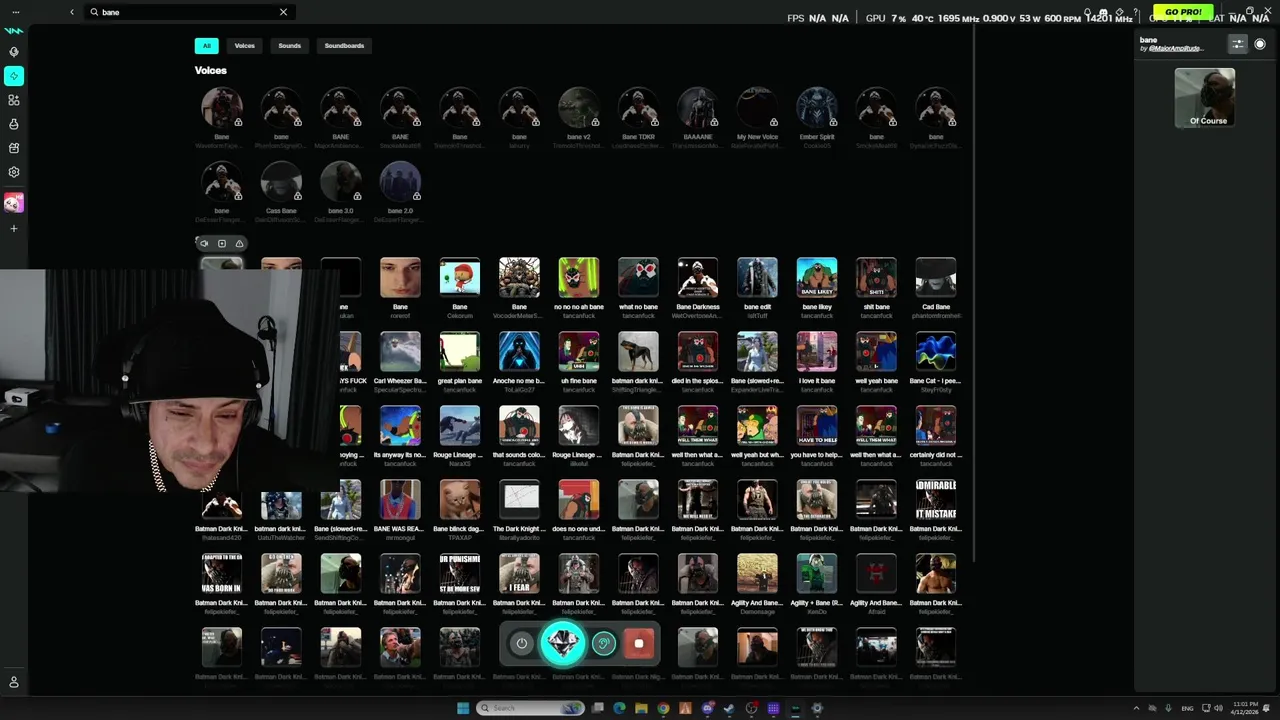Open the Voicelab flask sidebar icon
This screenshot has height=720, width=1280.
[14, 124]
